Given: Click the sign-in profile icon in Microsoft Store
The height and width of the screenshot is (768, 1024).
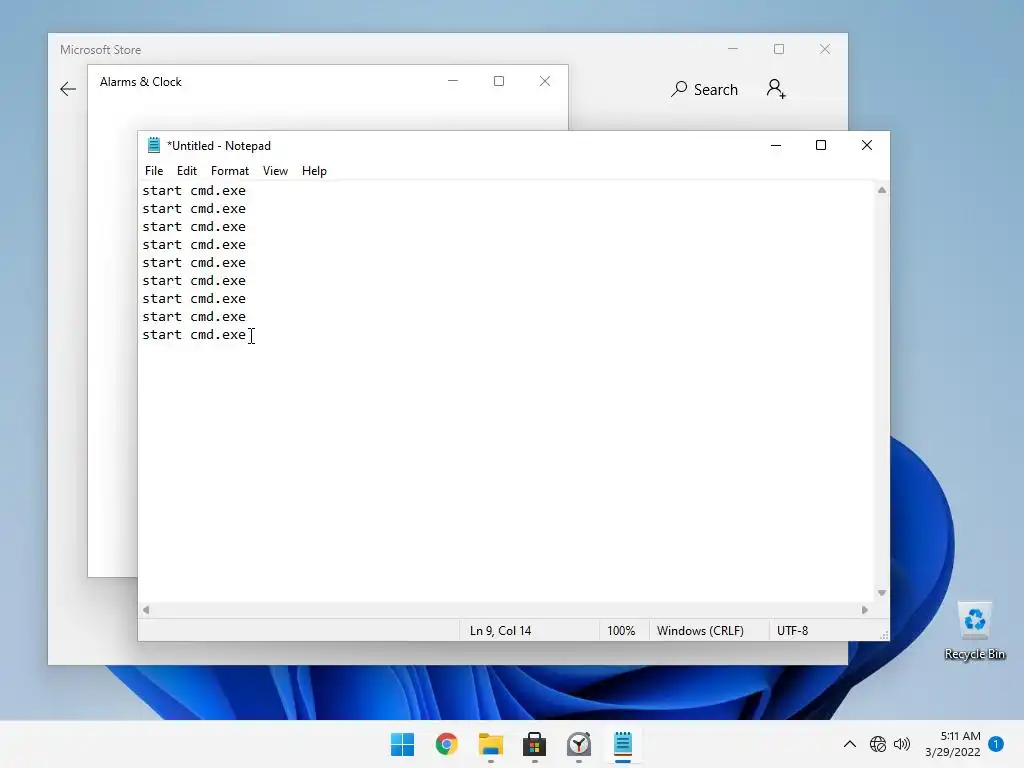Looking at the screenshot, I should pos(776,89).
